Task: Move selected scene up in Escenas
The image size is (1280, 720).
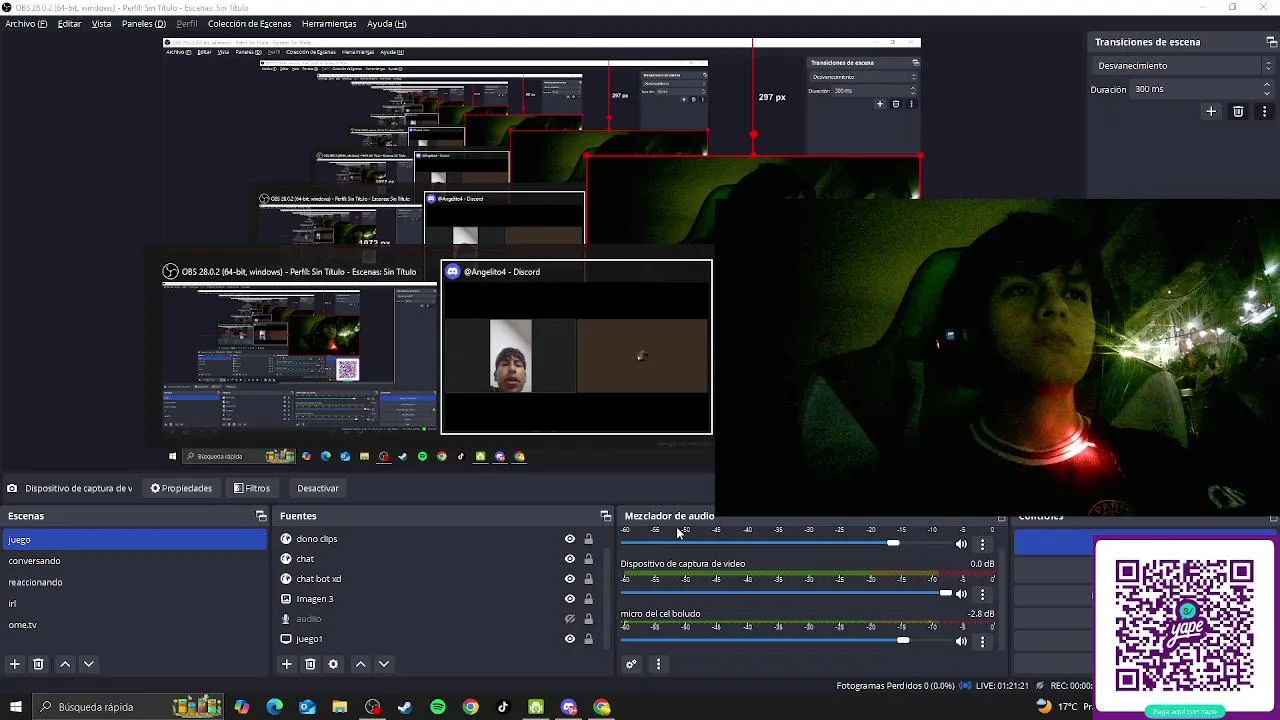Action: (x=65, y=664)
